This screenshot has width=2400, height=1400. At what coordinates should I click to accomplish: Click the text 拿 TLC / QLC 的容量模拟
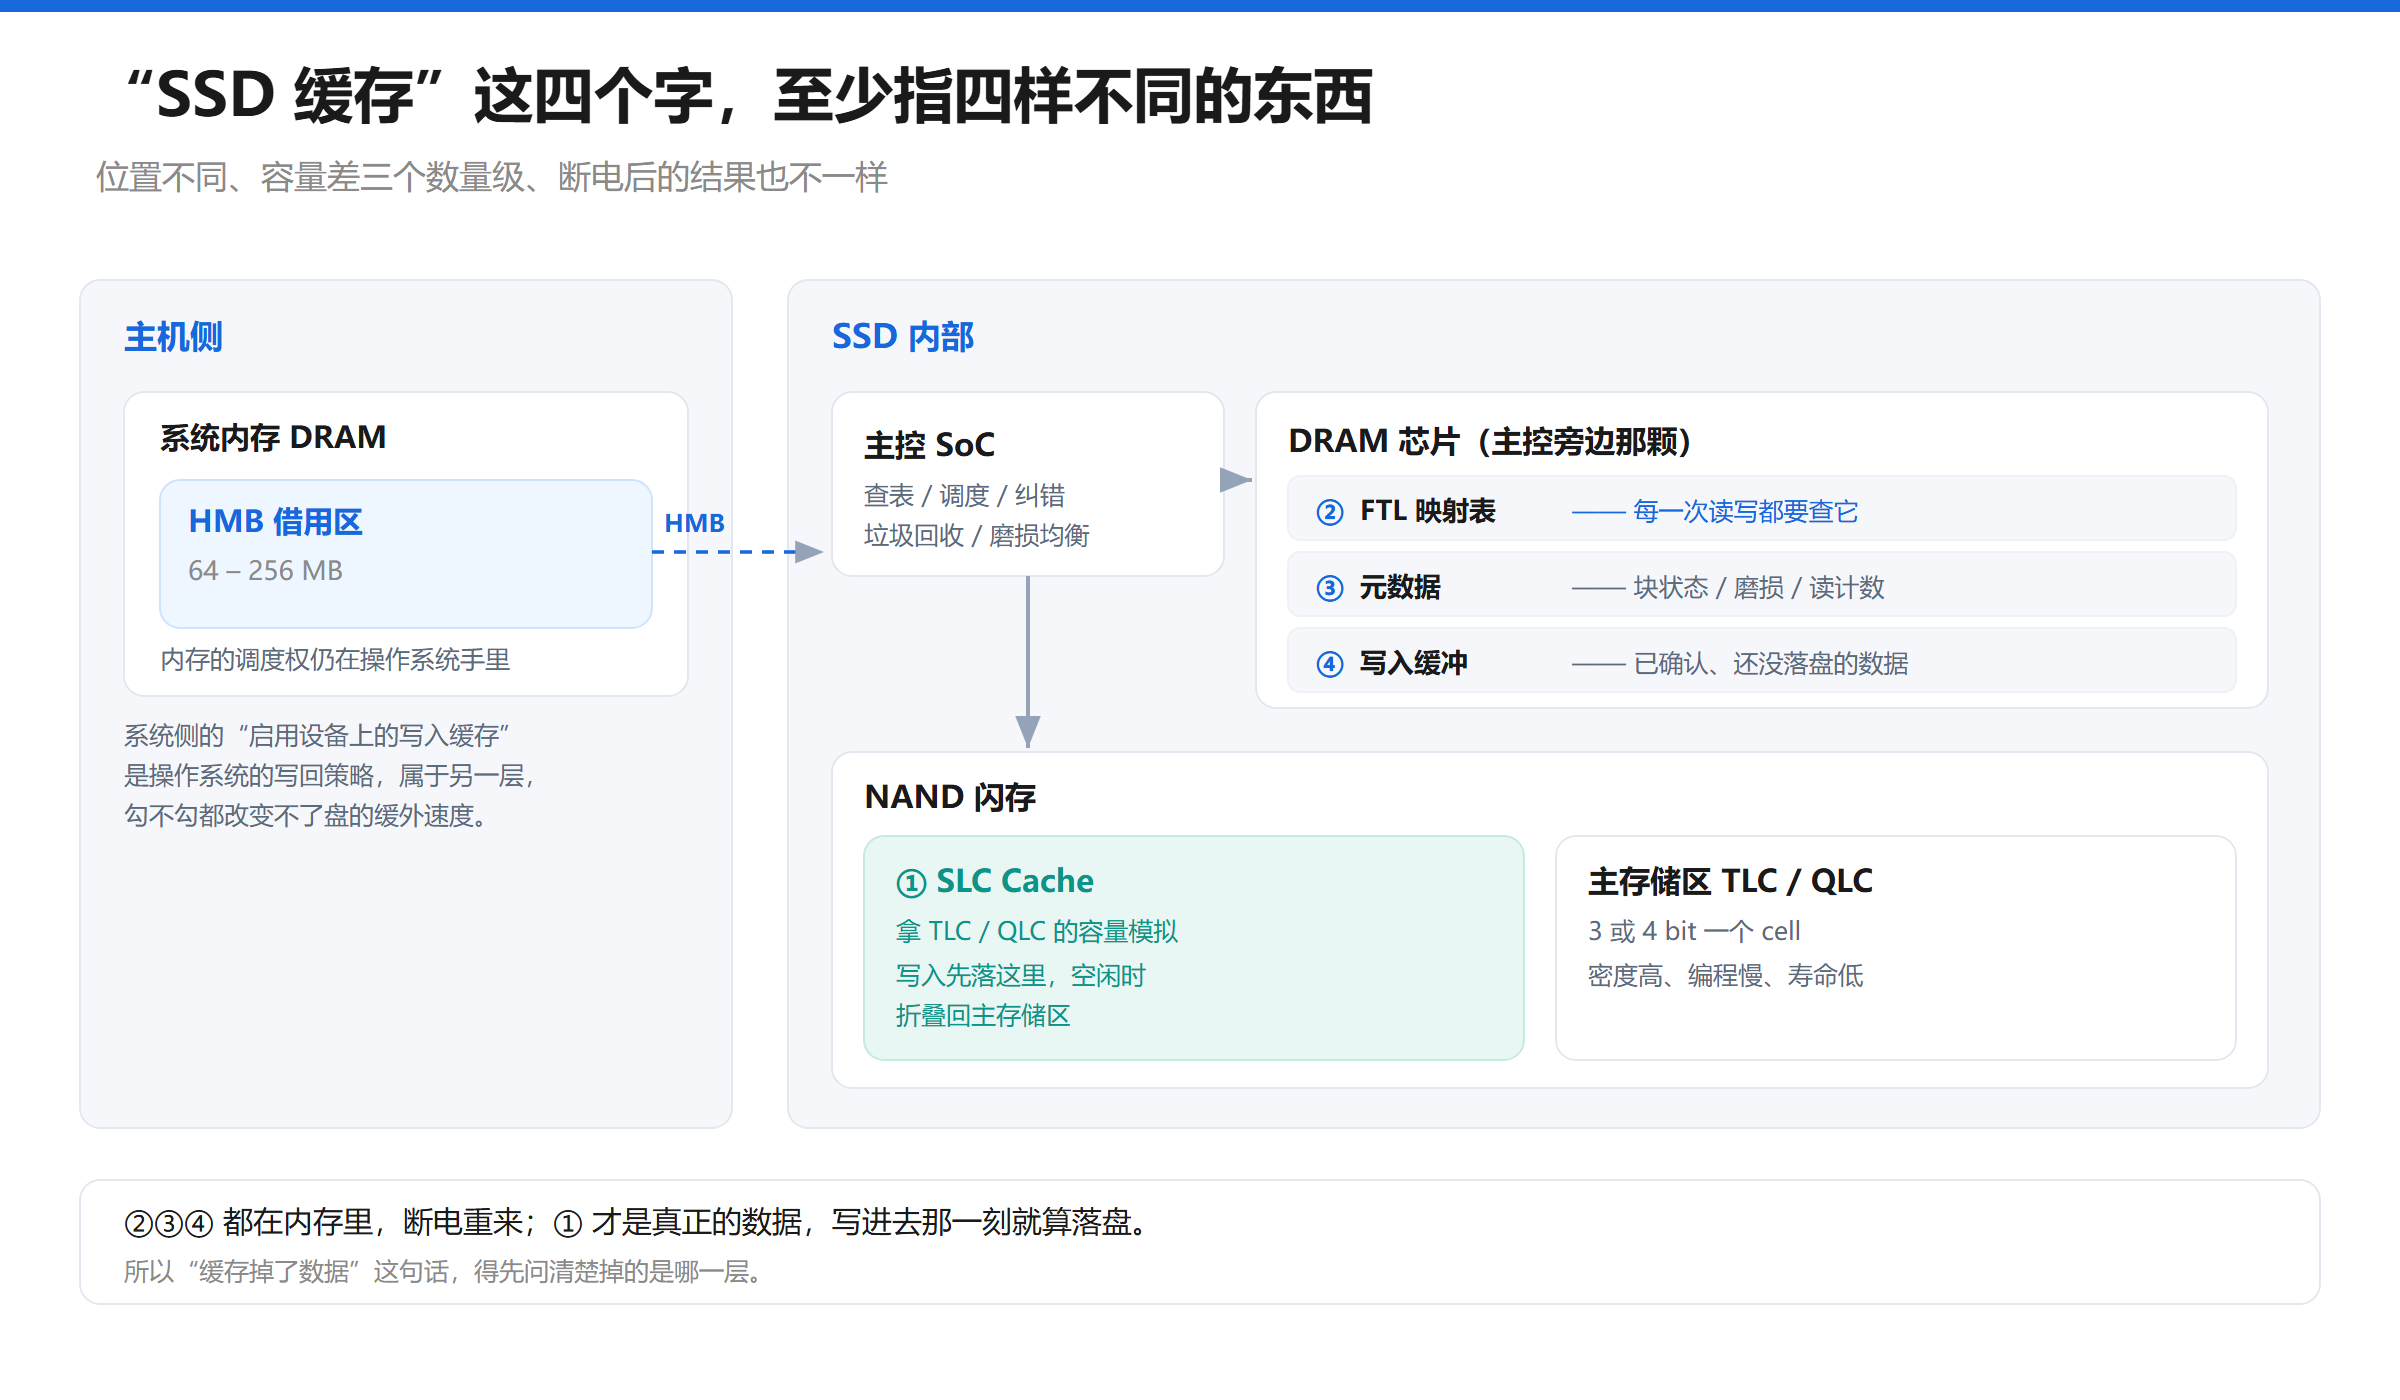[1036, 932]
